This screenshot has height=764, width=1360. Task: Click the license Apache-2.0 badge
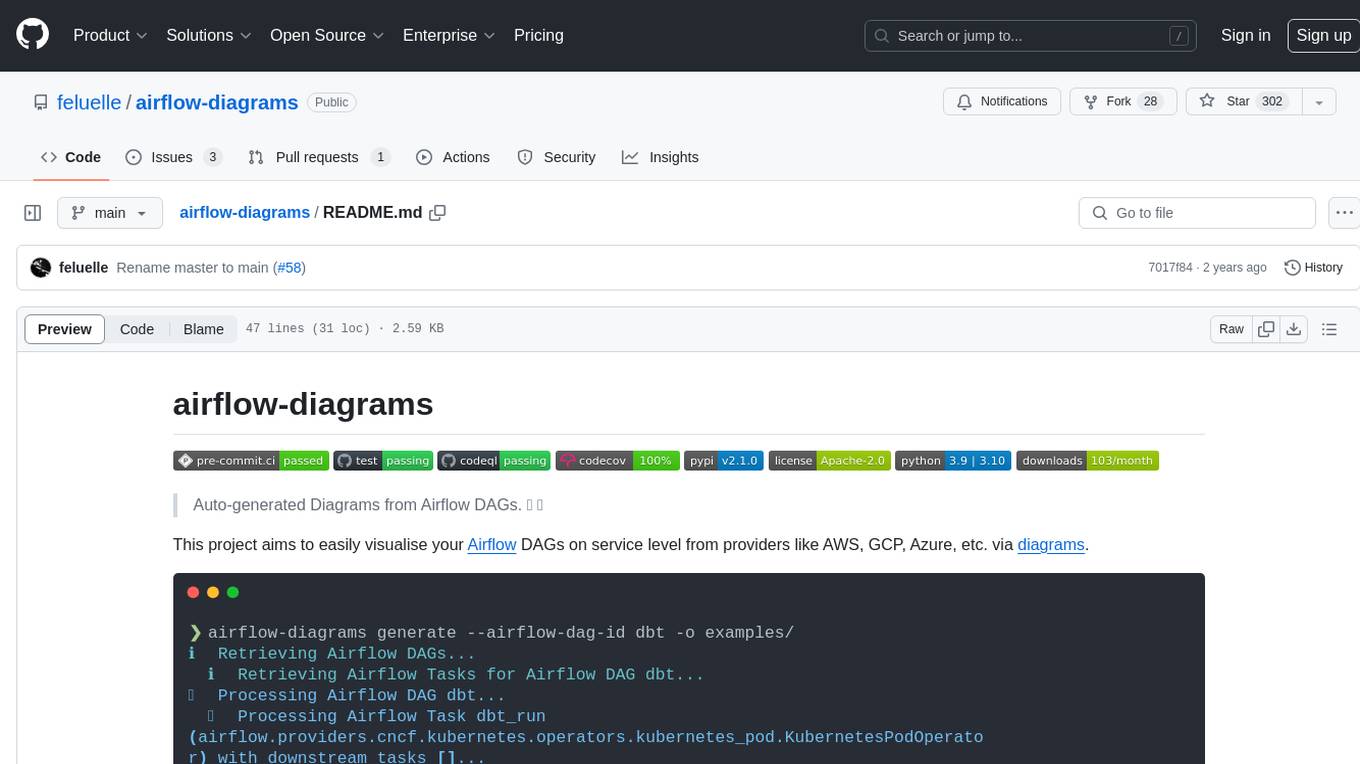829,461
